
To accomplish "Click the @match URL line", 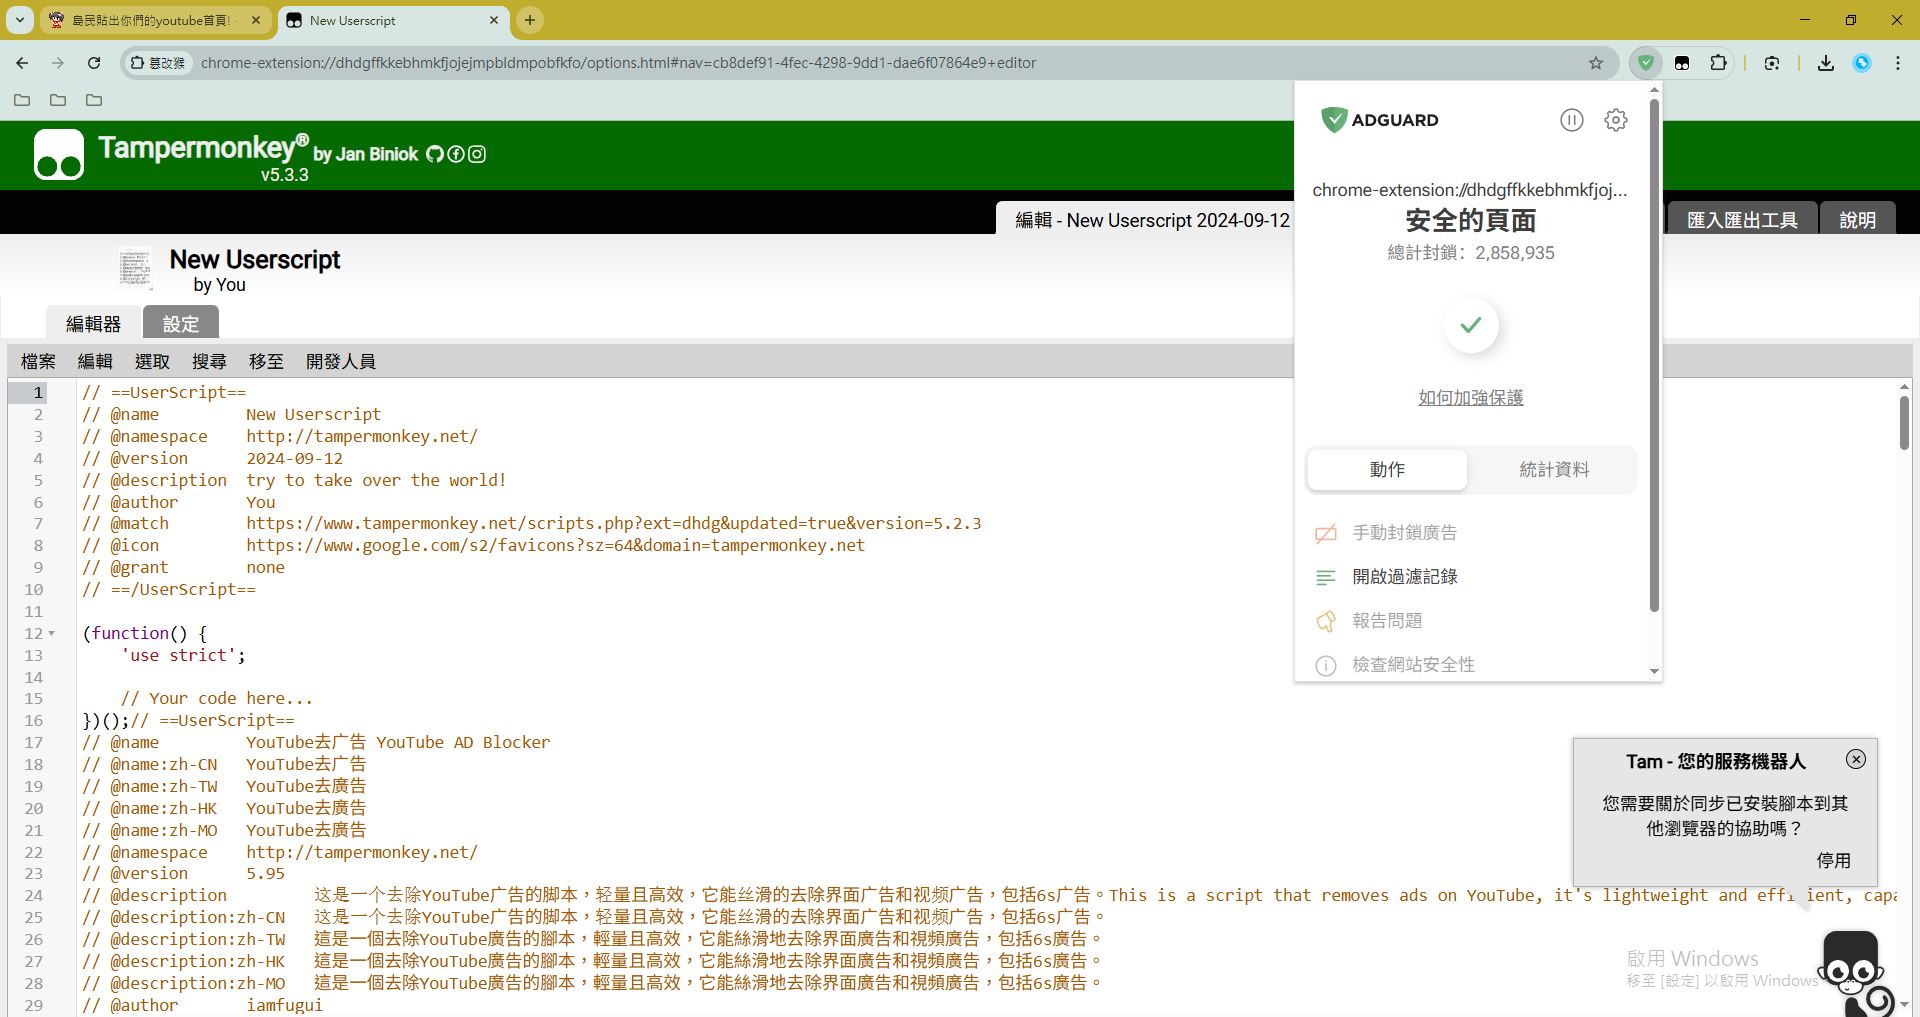I will 531,524.
